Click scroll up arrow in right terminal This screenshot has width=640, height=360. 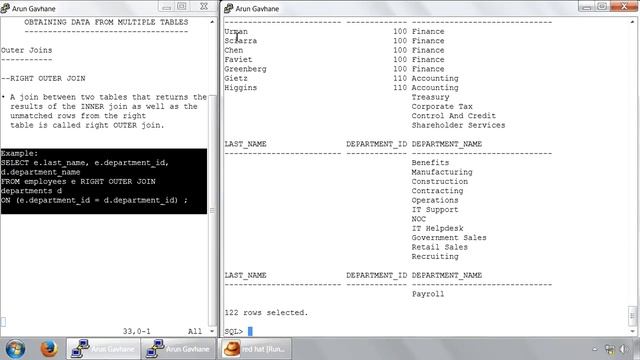pos(633,22)
